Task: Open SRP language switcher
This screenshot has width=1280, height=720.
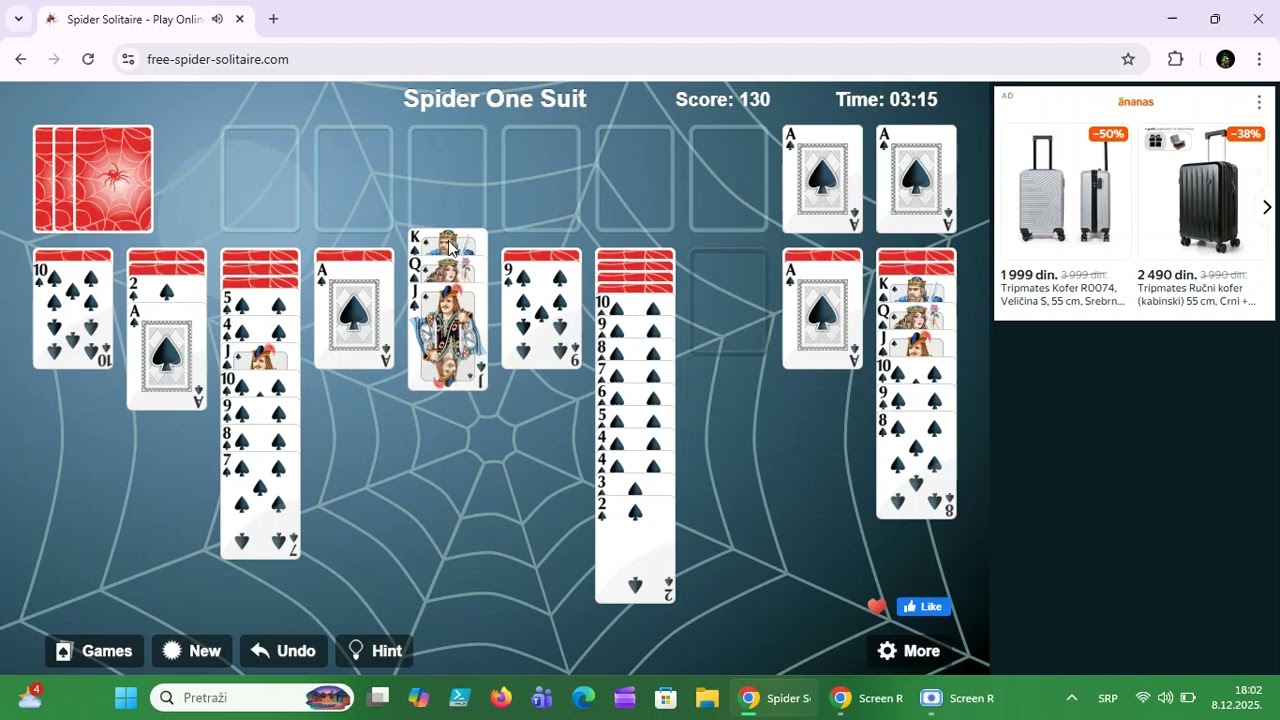Action: pyautogui.click(x=1108, y=698)
